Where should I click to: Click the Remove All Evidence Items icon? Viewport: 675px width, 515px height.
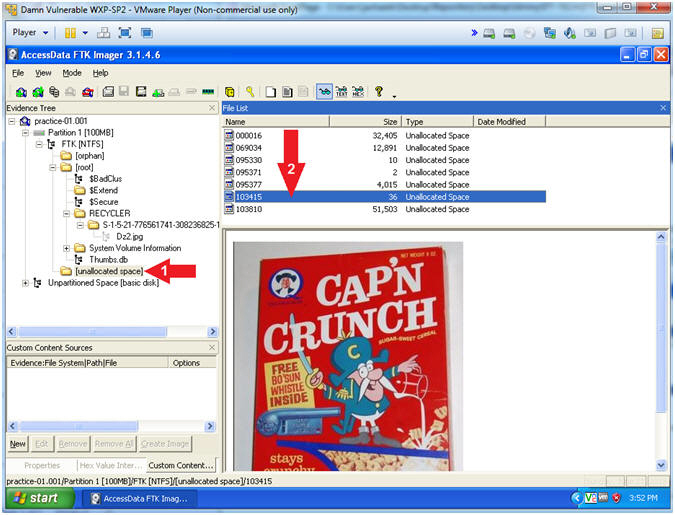(88, 92)
